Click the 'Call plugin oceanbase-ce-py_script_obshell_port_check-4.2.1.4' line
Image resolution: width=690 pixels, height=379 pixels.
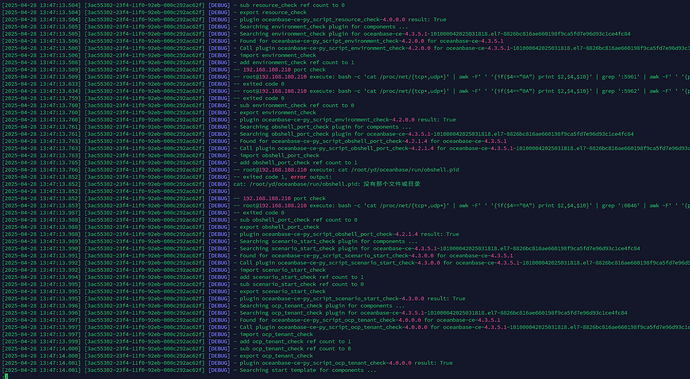461,148
